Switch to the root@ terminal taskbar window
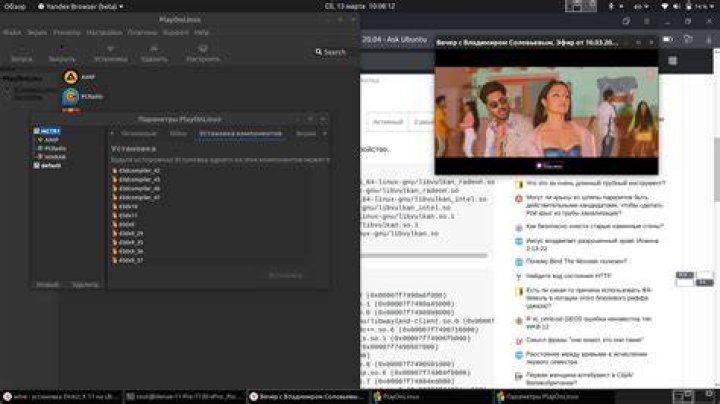 pos(184,397)
